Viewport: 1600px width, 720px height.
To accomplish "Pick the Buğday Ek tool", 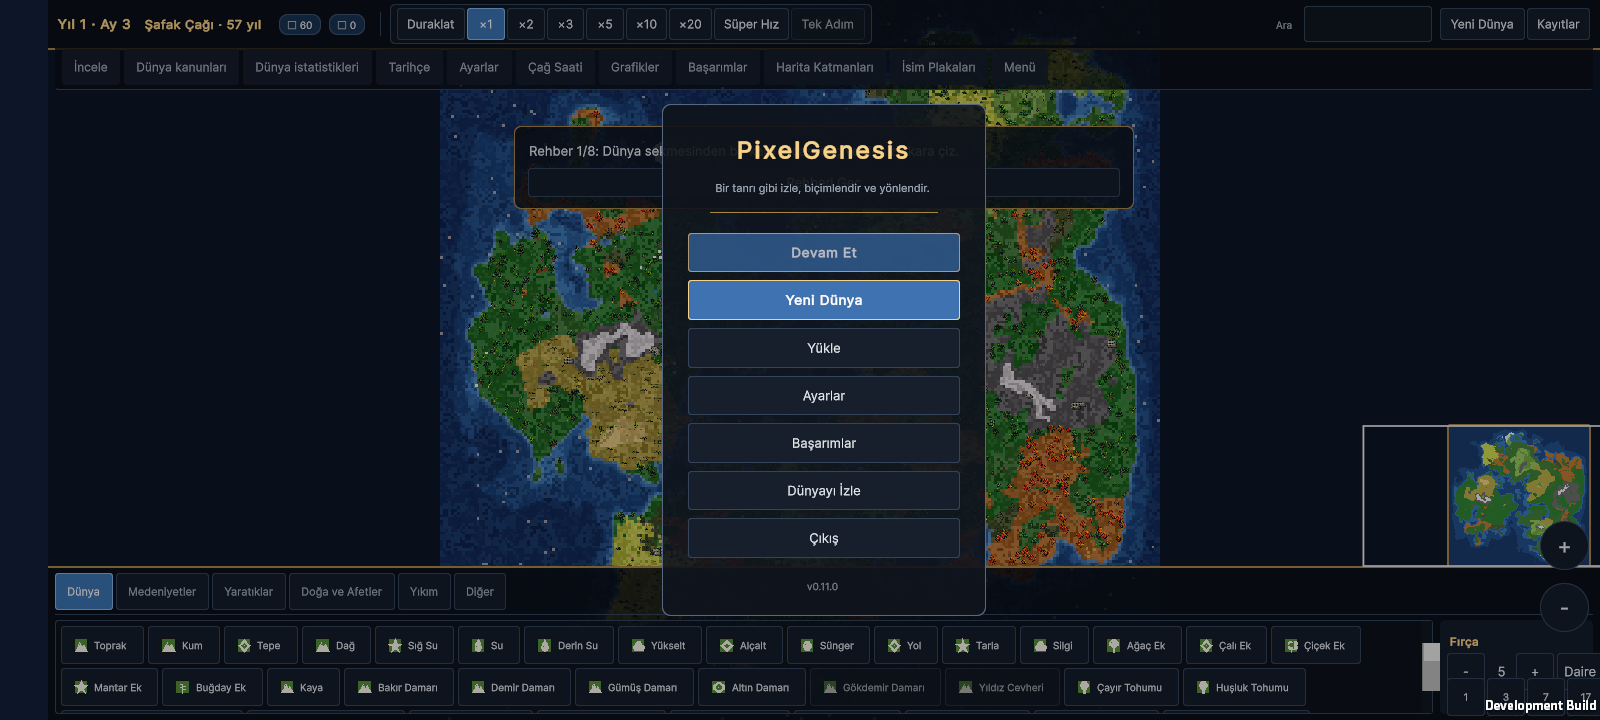I will click(212, 688).
